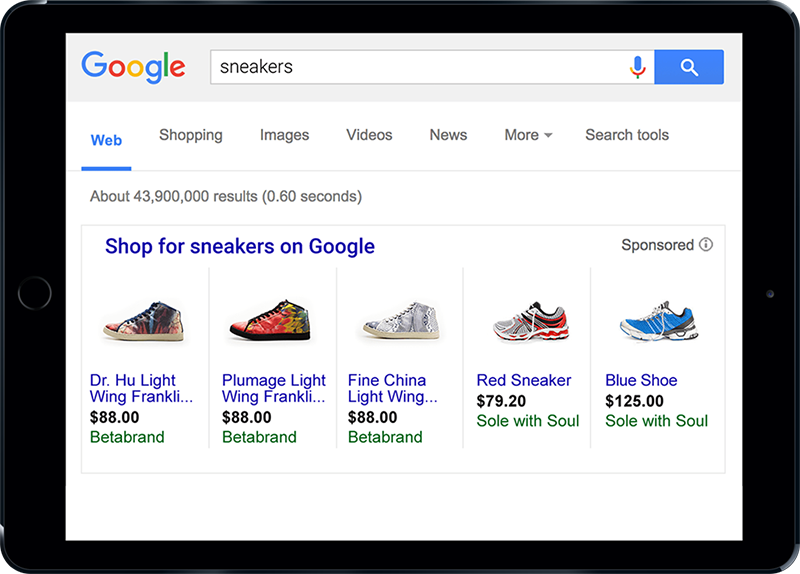The image size is (800, 574).
Task: Open Shop for sneakers on Google link
Action: (x=240, y=246)
